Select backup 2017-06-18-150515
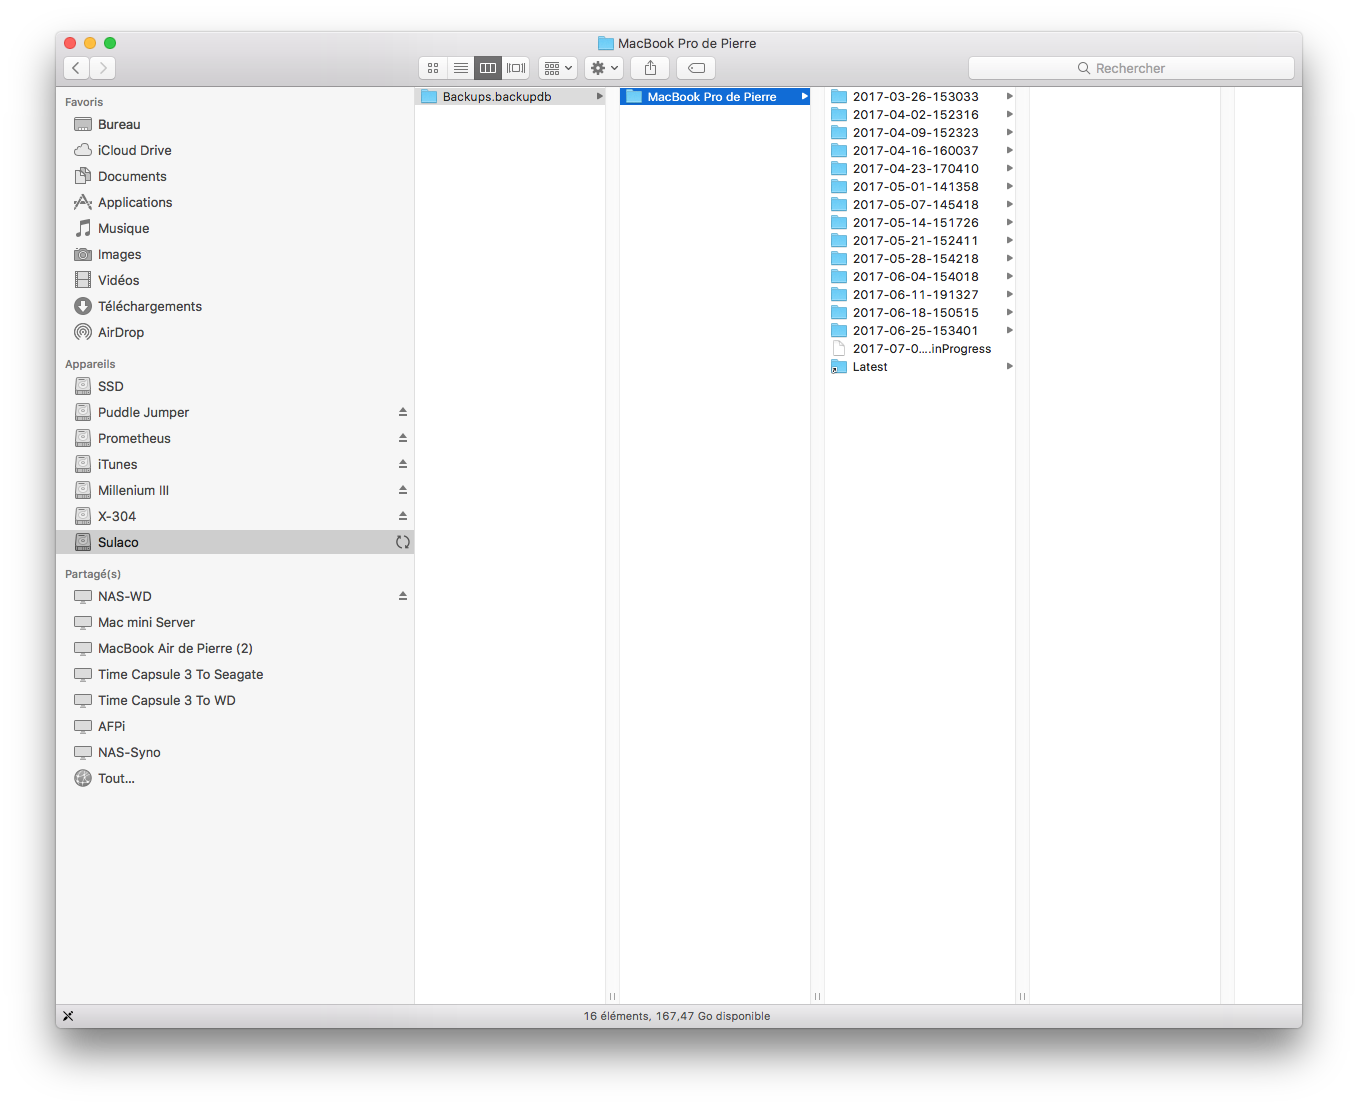 (920, 313)
